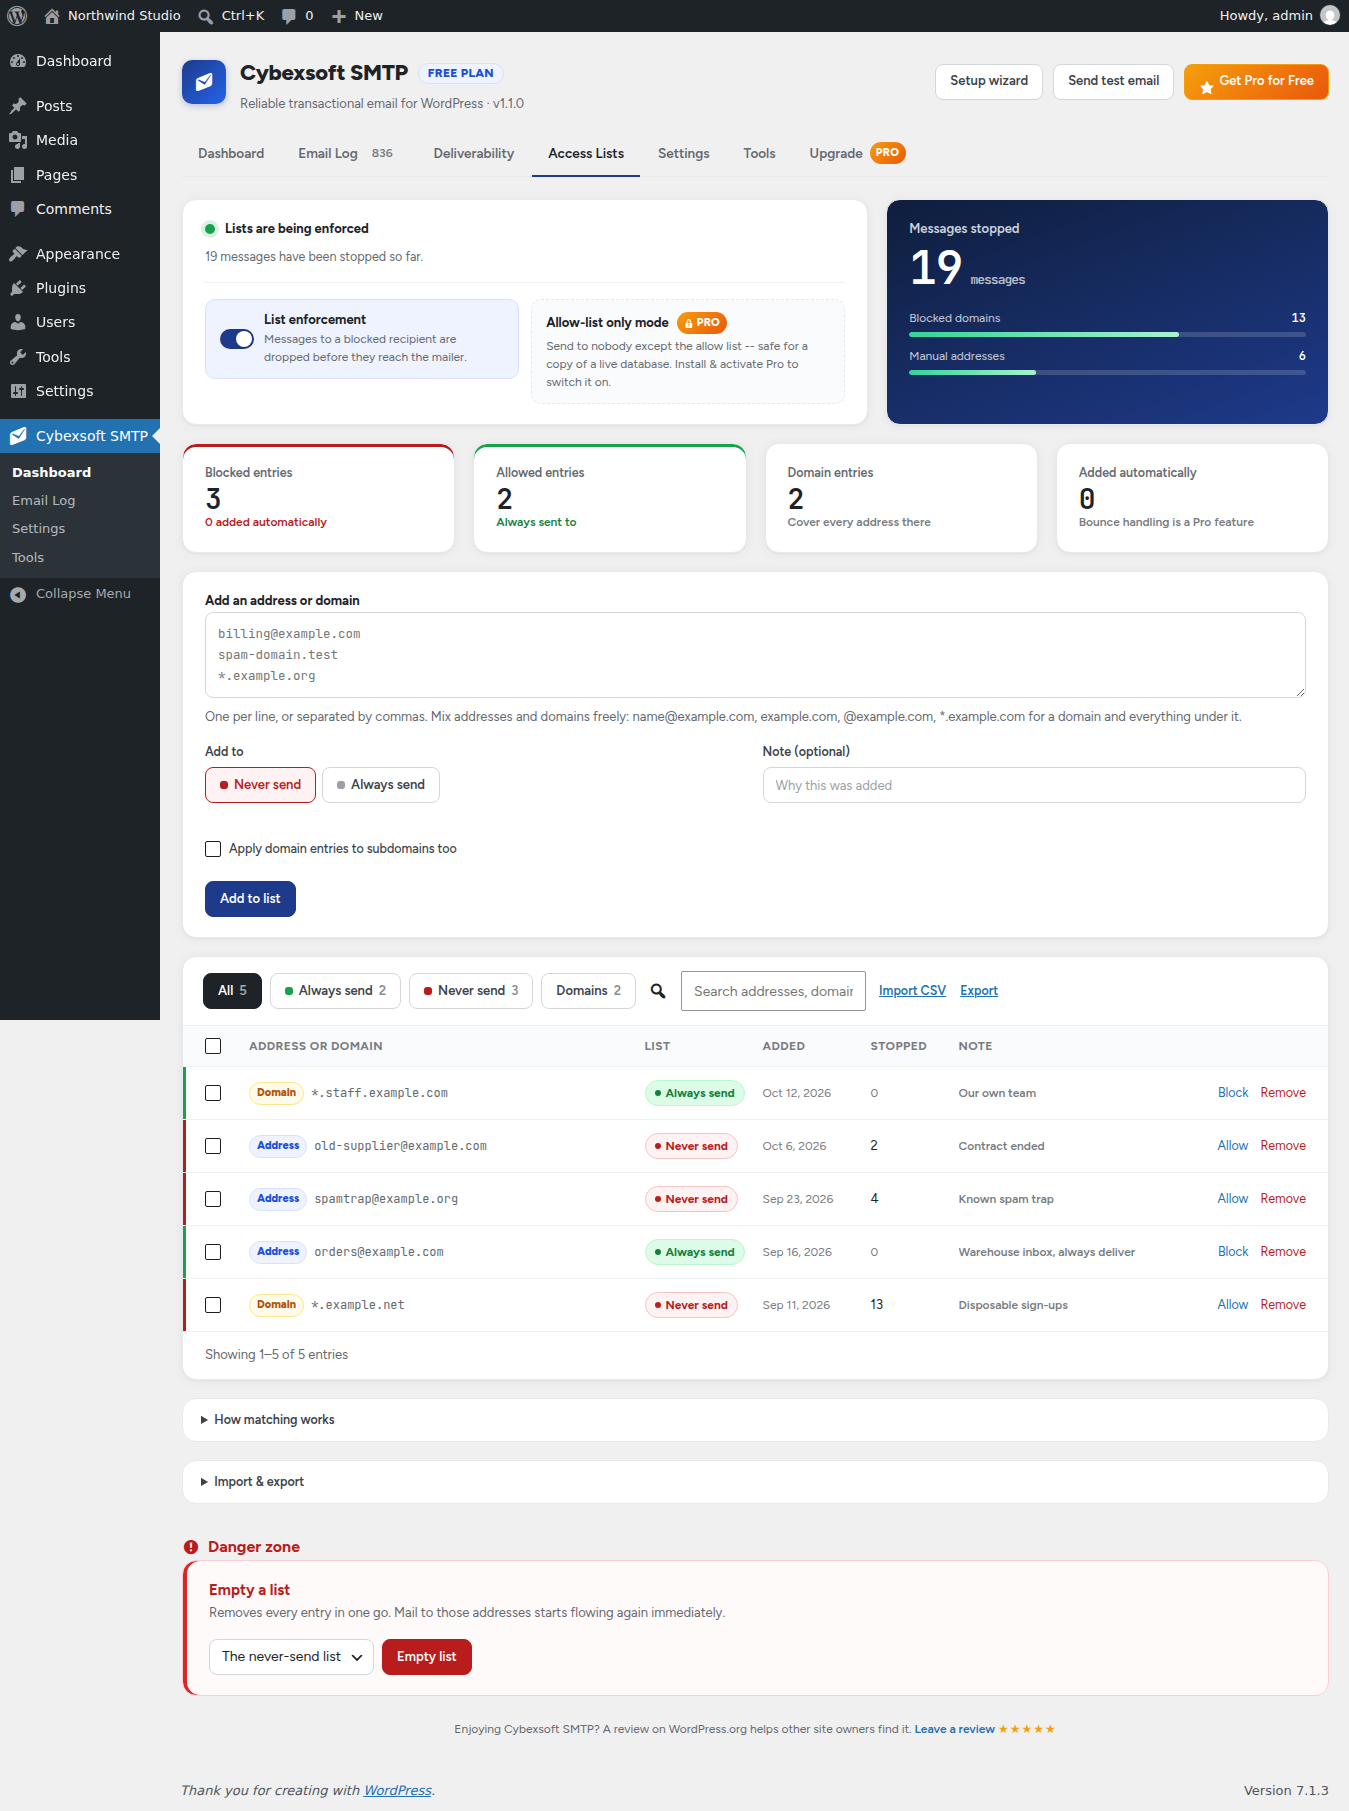Choose the Never send radio option

coord(260,785)
